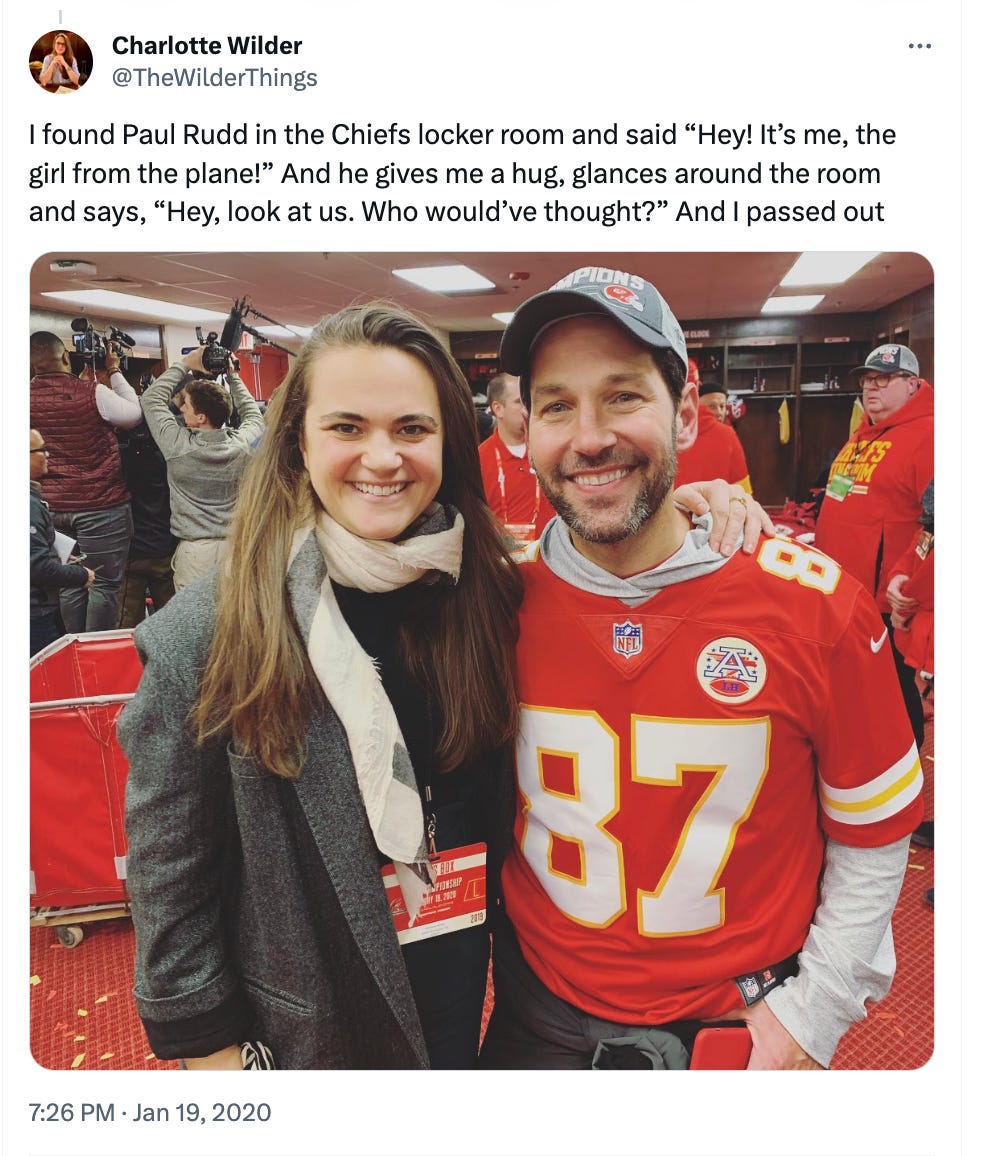Click the Jan 19, 2020 date text

click(x=201, y=1112)
